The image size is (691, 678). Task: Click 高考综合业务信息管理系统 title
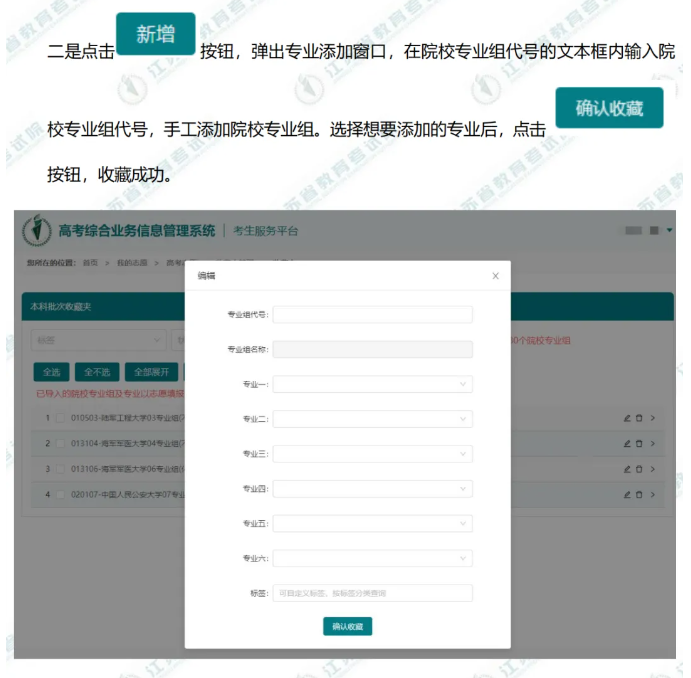point(137,231)
